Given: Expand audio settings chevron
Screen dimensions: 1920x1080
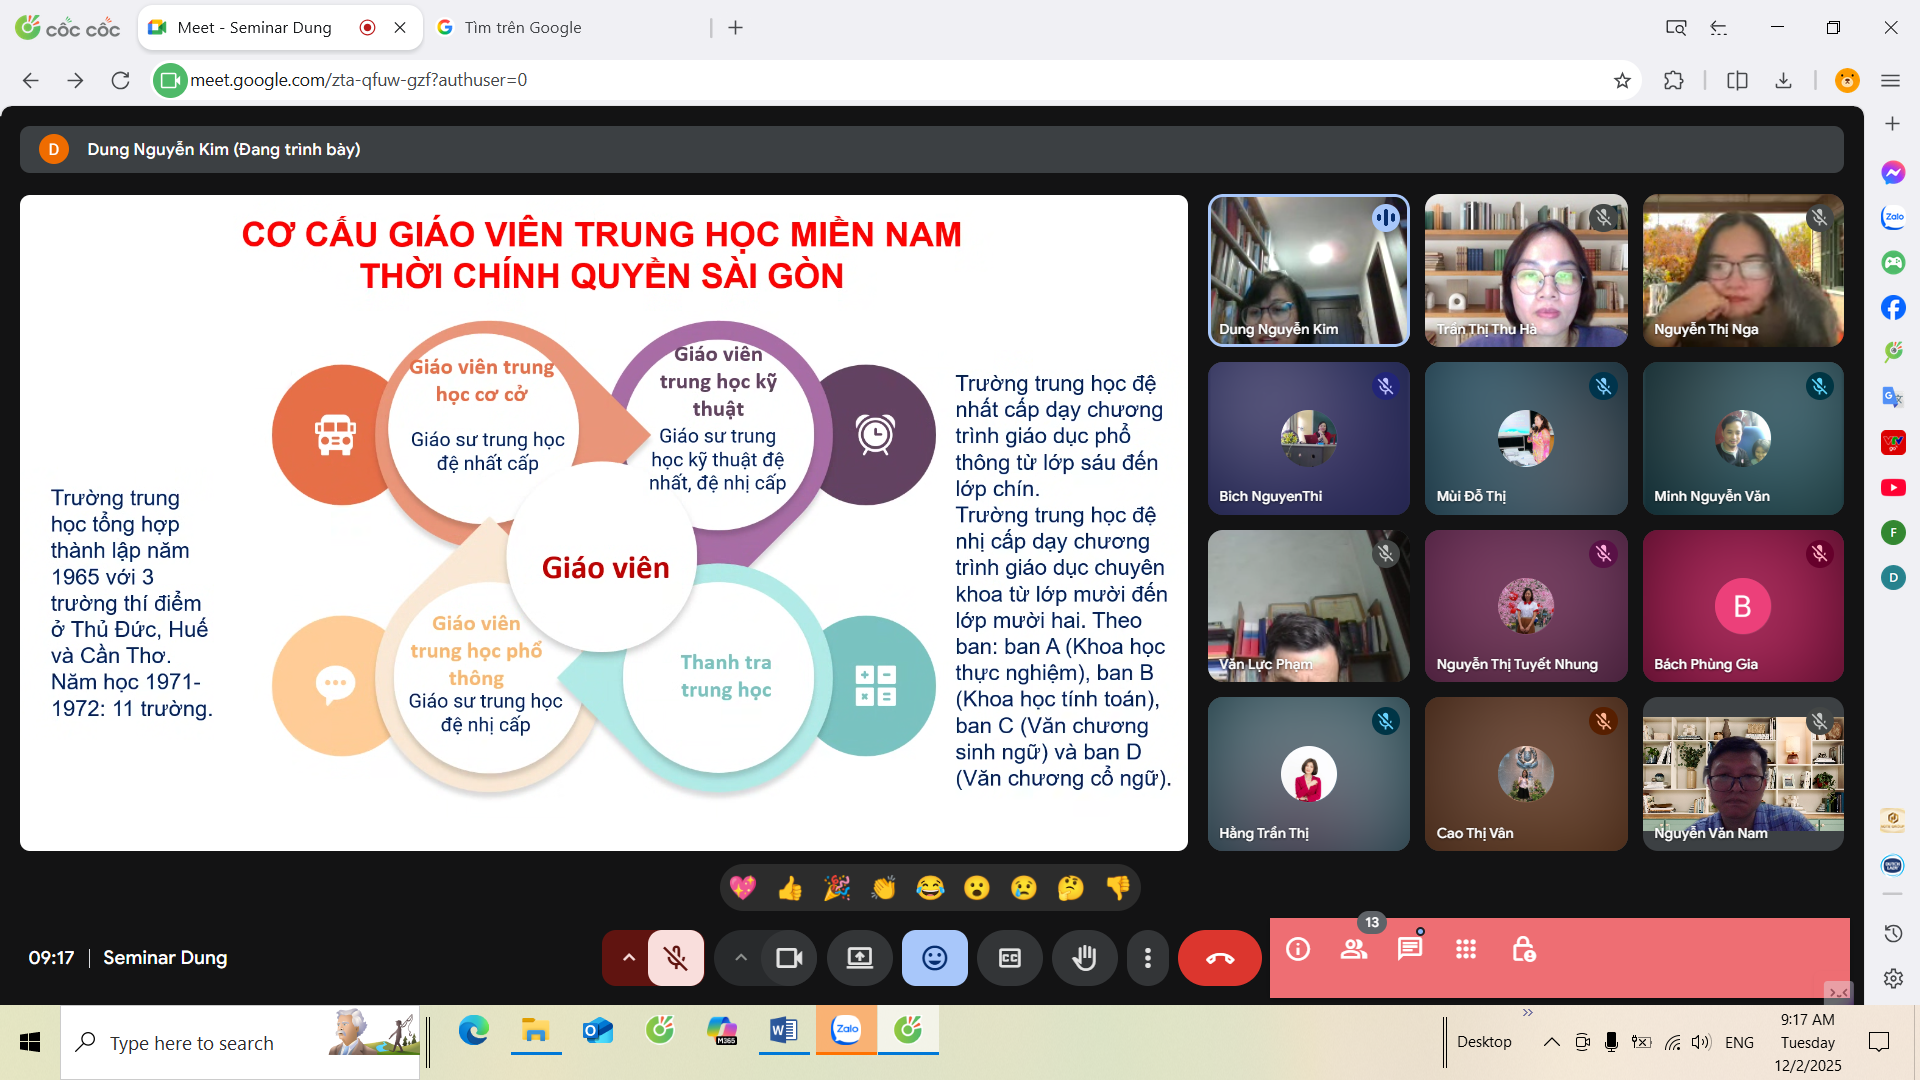Looking at the screenshot, I should coord(628,958).
